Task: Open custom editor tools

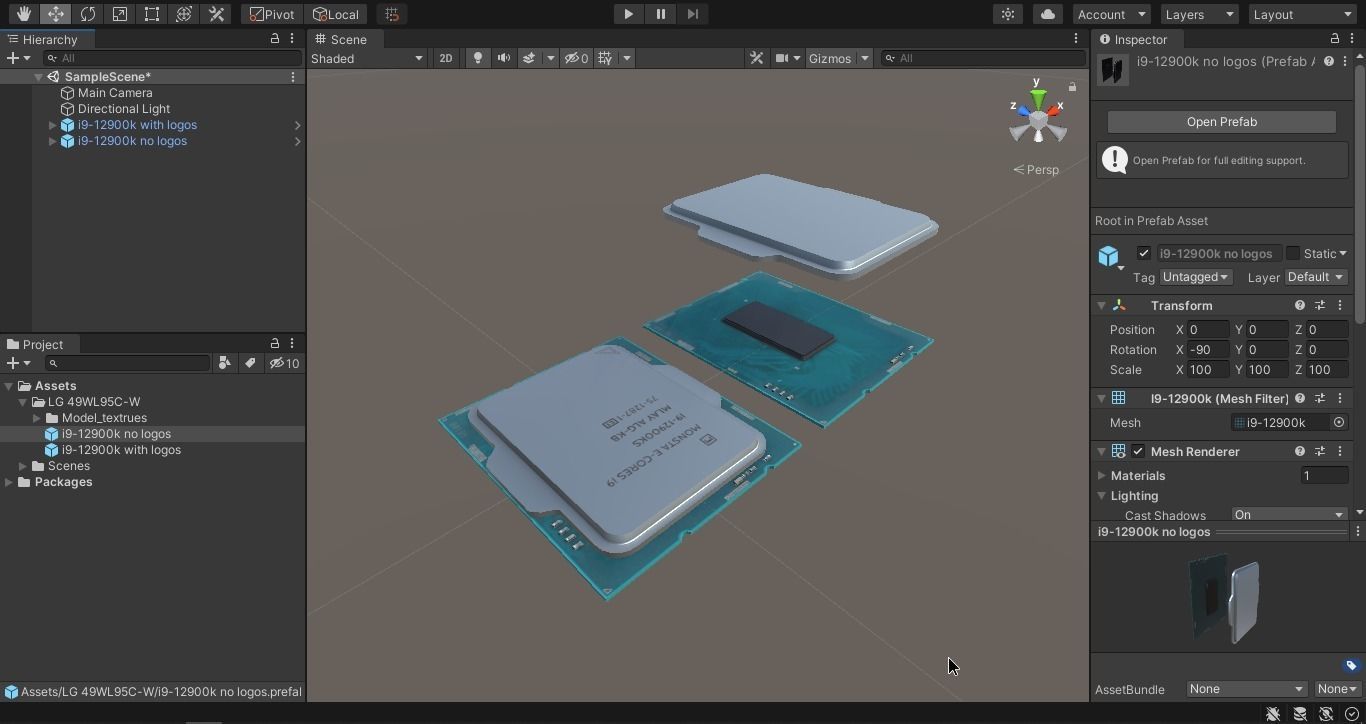Action: (215, 14)
